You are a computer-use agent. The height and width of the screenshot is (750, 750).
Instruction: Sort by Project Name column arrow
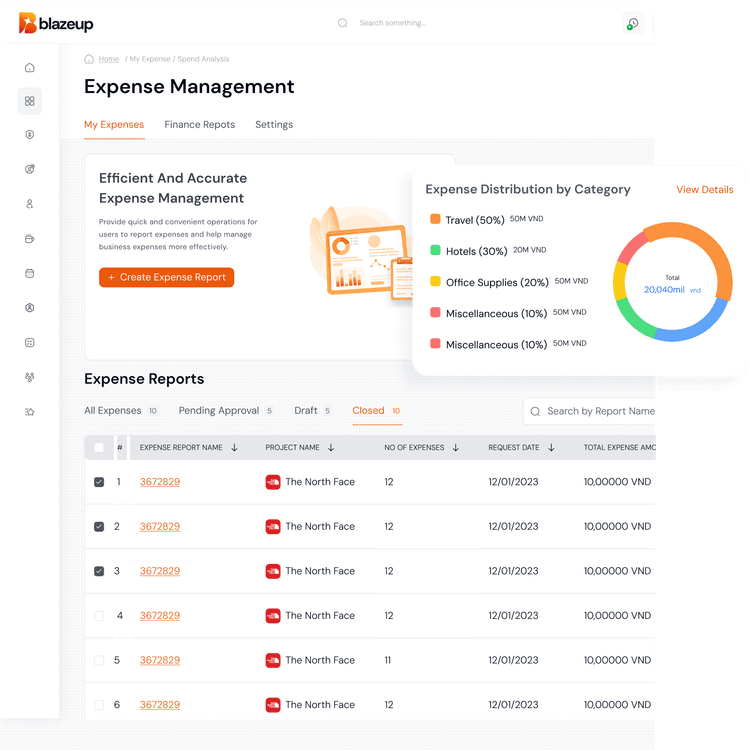coord(331,448)
